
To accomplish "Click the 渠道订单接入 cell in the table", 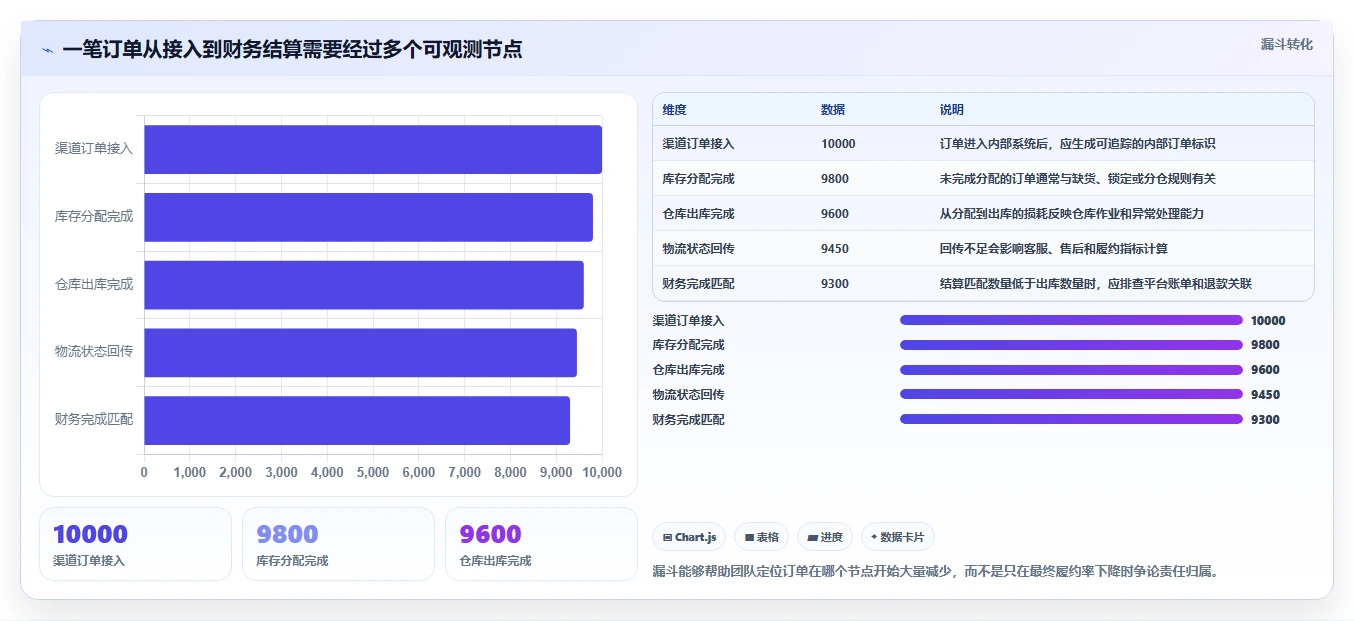I will [698, 144].
